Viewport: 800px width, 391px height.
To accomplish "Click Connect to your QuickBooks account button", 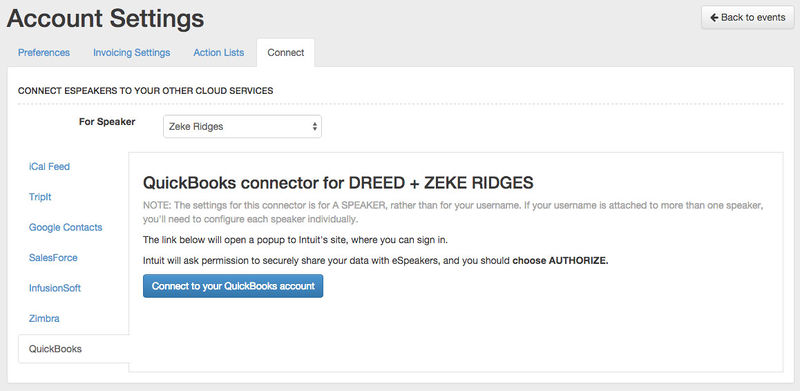I will coord(233,286).
